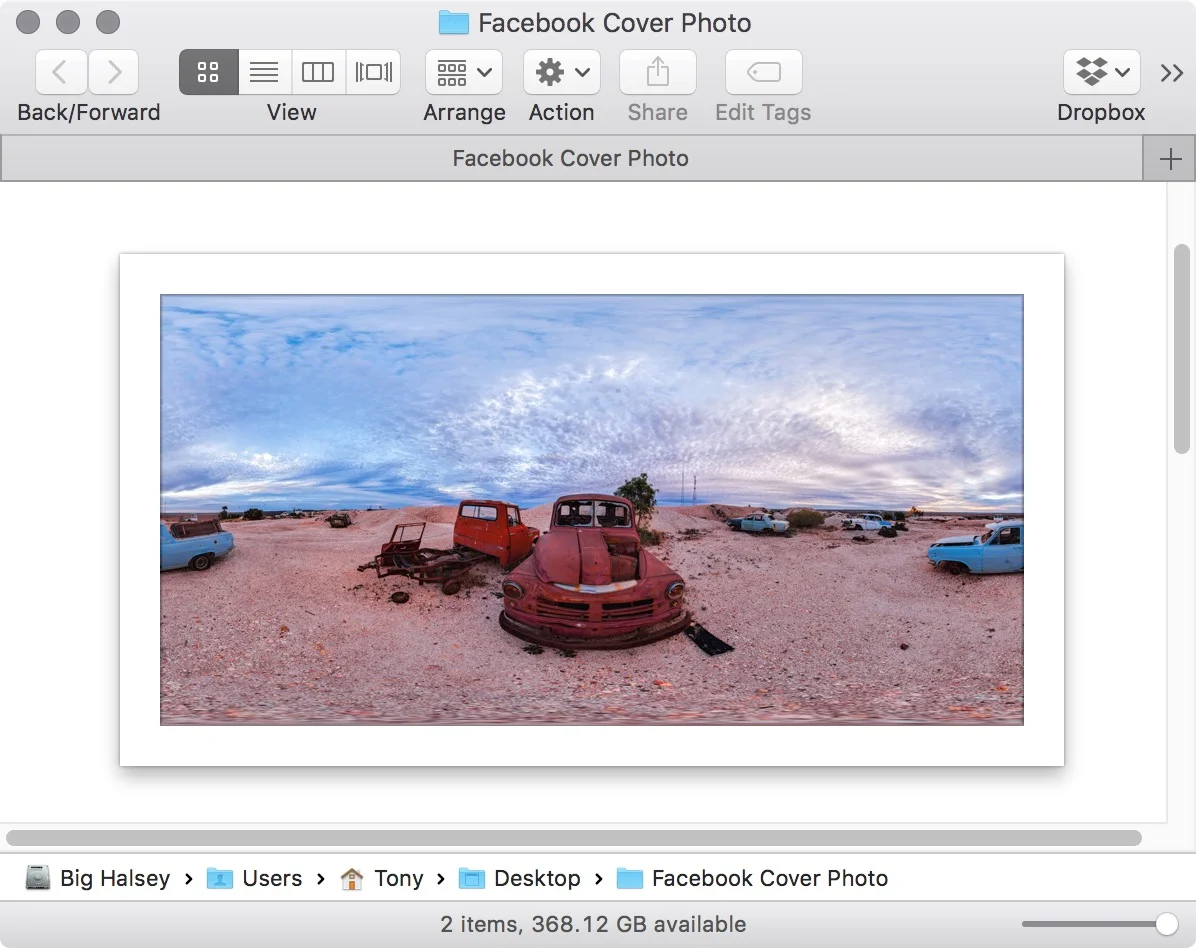
Task: Switch to column view mode
Action: tap(318, 71)
